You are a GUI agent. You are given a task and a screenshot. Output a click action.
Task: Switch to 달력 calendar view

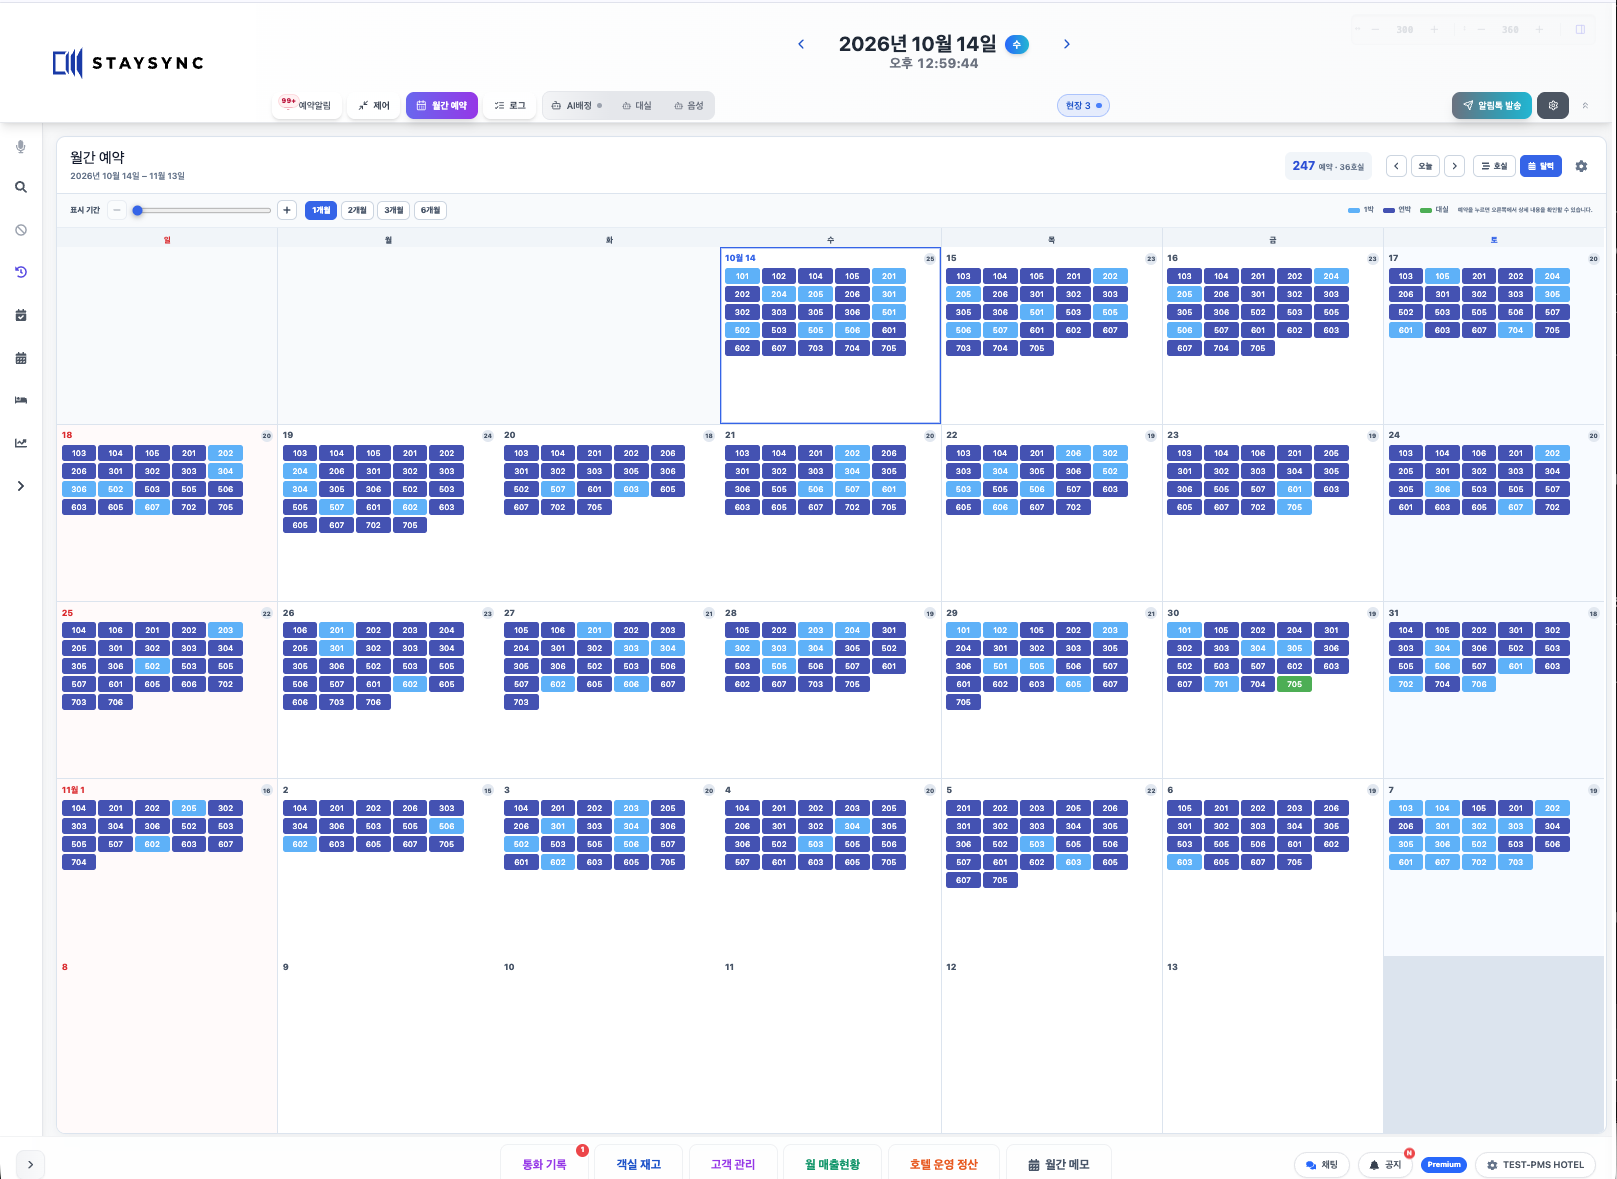coord(1541,166)
